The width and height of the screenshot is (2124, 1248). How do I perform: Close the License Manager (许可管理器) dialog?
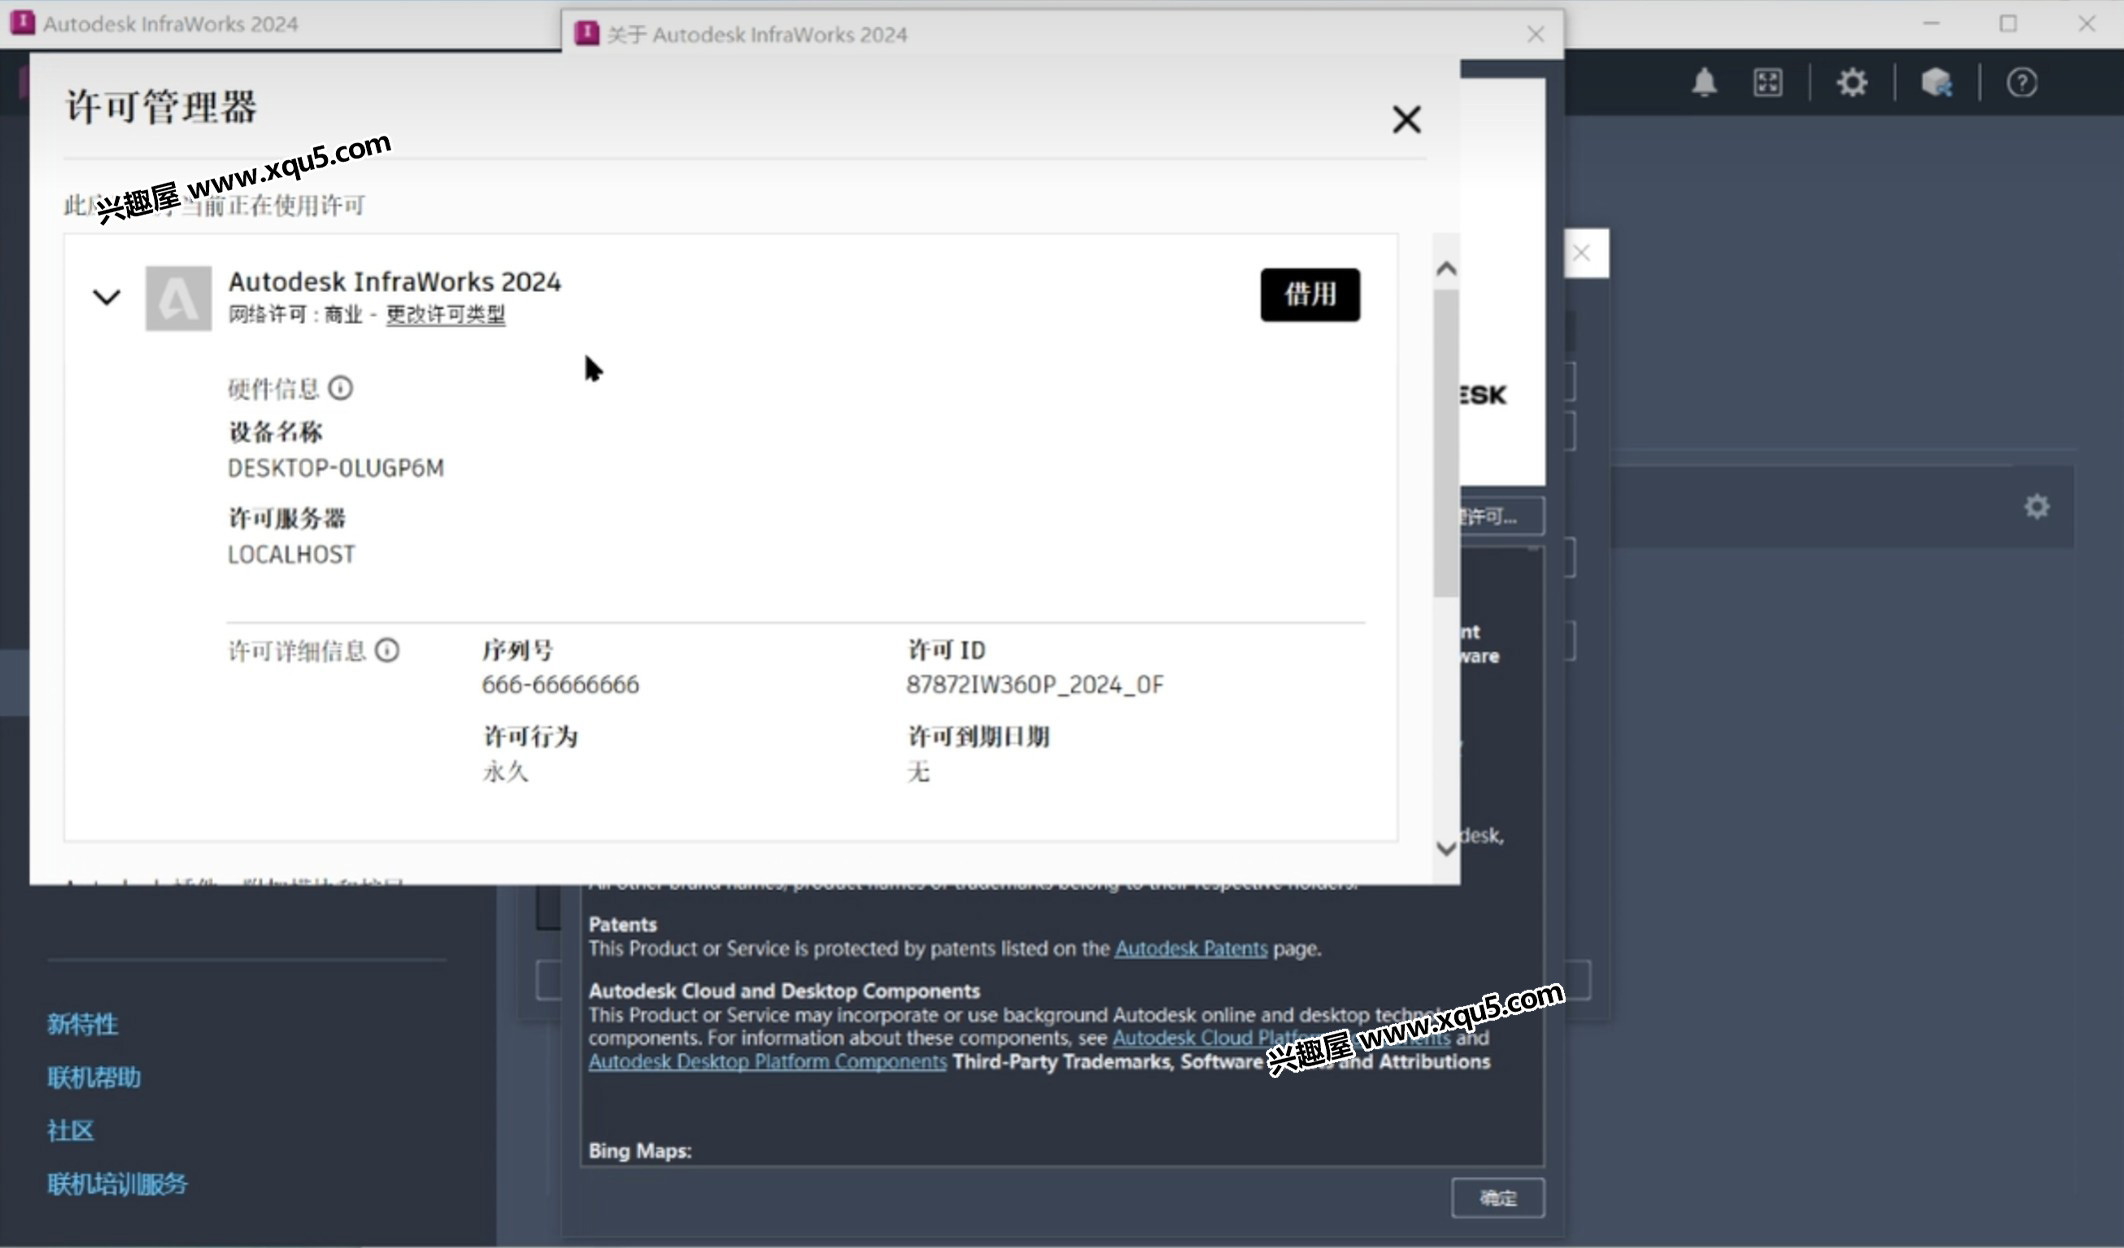[x=1406, y=120]
